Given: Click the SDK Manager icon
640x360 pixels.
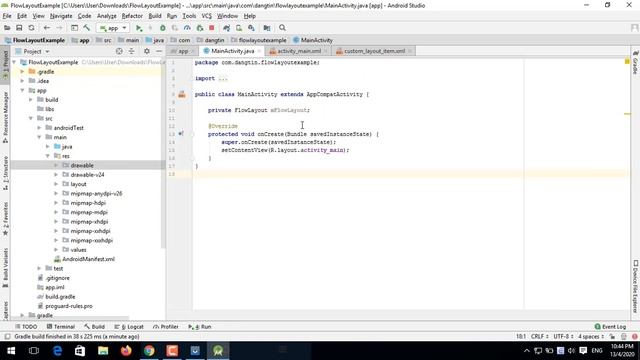Looking at the screenshot, I should click(251, 28).
